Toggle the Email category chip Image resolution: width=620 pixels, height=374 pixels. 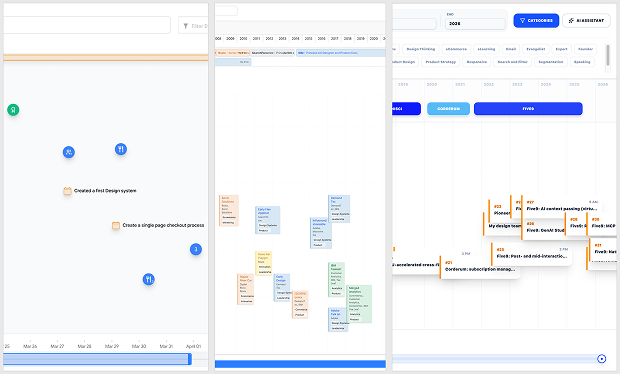tap(511, 49)
